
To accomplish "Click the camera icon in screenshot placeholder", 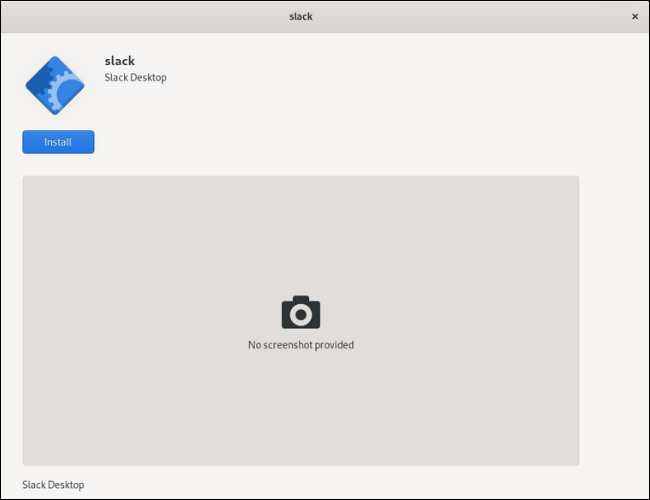I will 301,312.
